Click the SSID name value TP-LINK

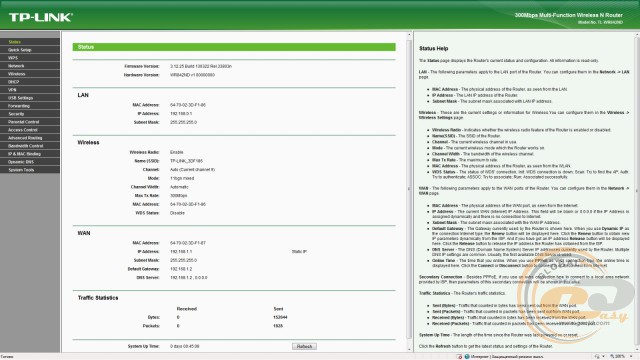click(186, 161)
